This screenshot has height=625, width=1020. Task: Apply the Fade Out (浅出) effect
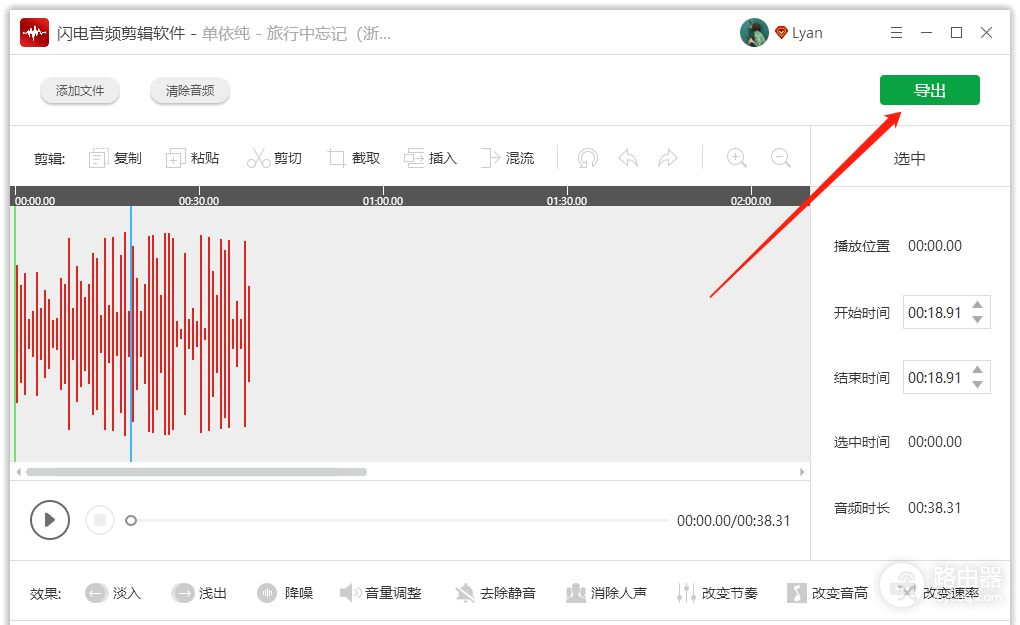tap(198, 592)
